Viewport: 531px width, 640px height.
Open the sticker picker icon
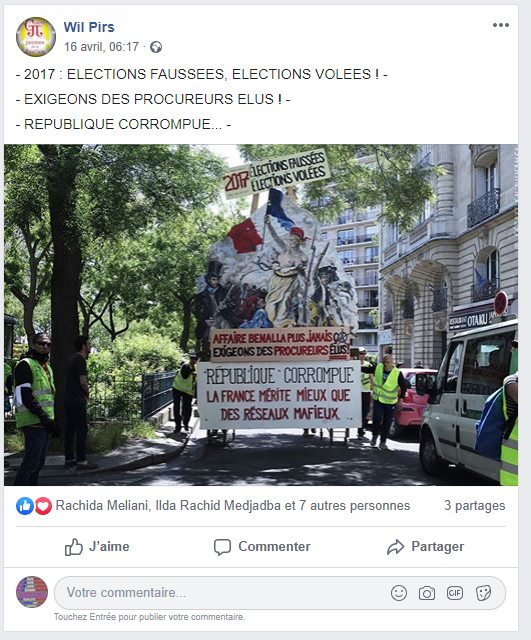(483, 593)
